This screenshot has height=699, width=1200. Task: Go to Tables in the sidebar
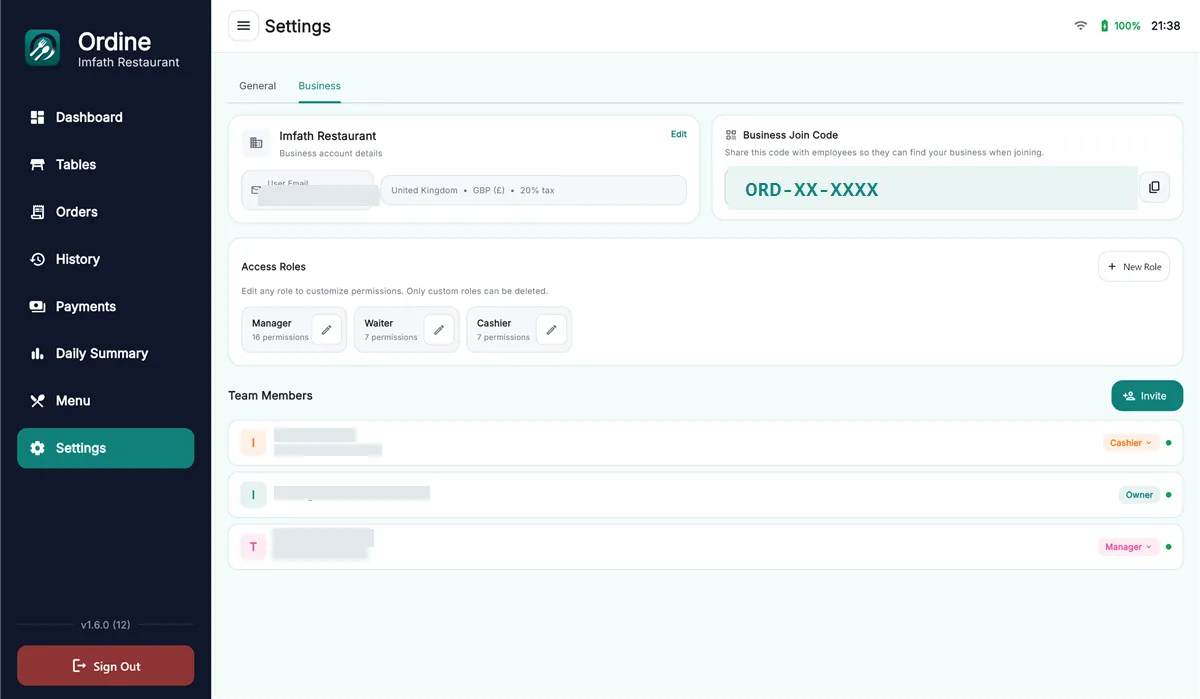pyautogui.click(x=105, y=164)
